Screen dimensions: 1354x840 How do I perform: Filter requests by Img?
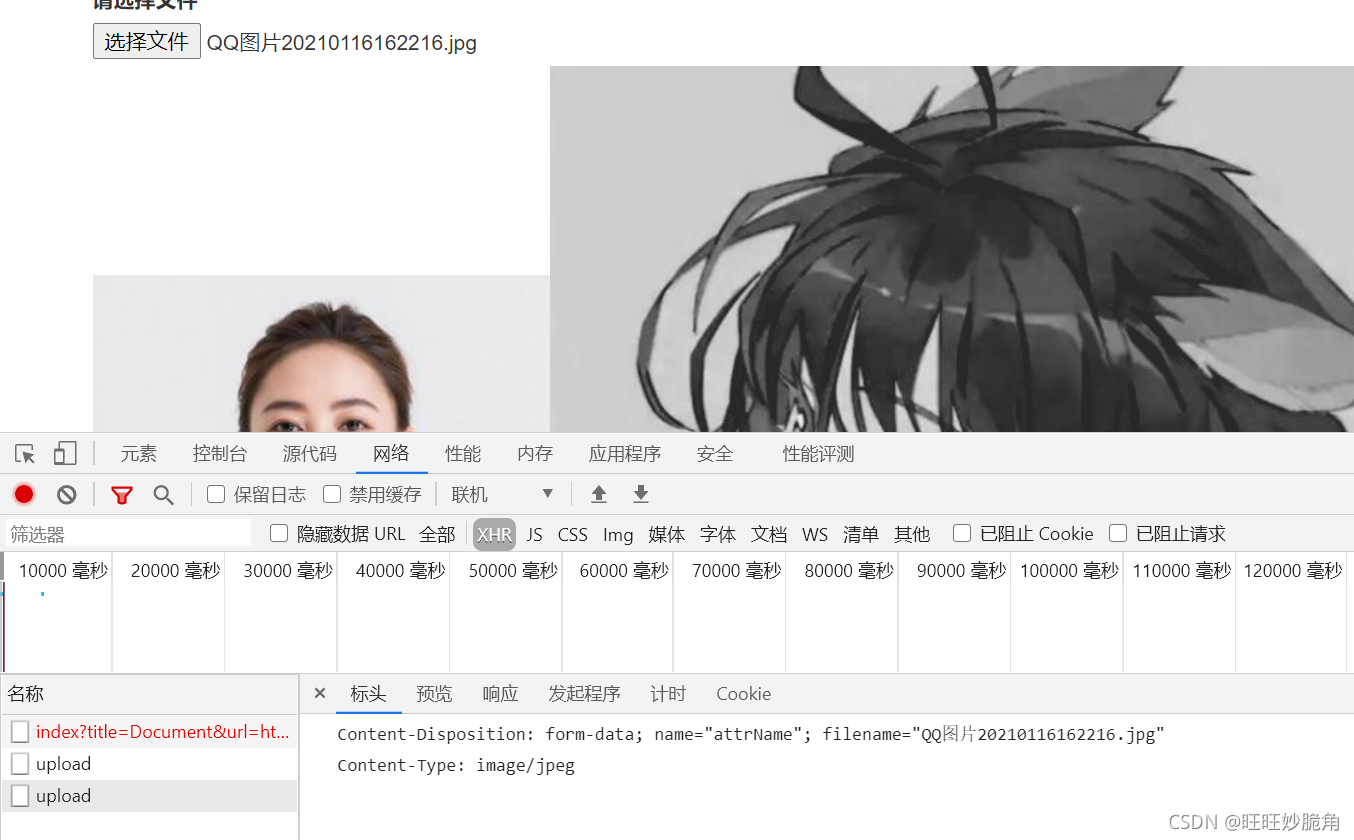tap(618, 534)
